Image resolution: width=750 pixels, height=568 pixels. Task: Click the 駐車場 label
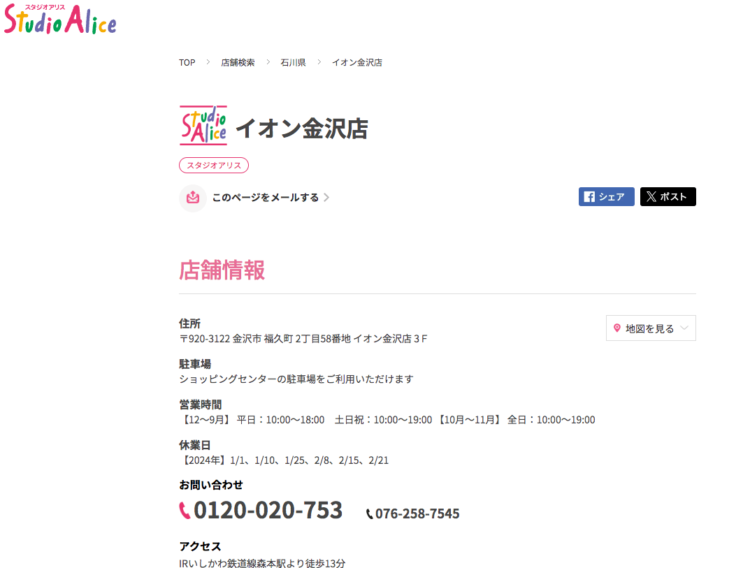point(195,364)
